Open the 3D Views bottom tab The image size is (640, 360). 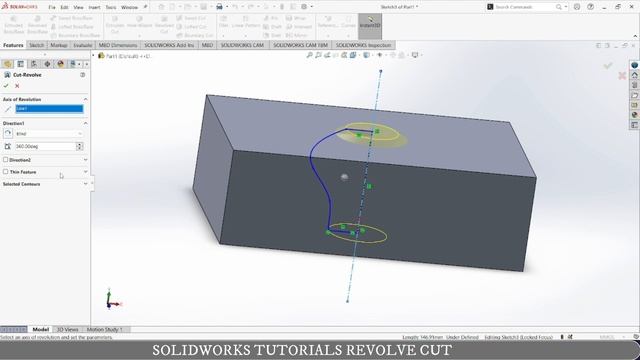coord(67,329)
